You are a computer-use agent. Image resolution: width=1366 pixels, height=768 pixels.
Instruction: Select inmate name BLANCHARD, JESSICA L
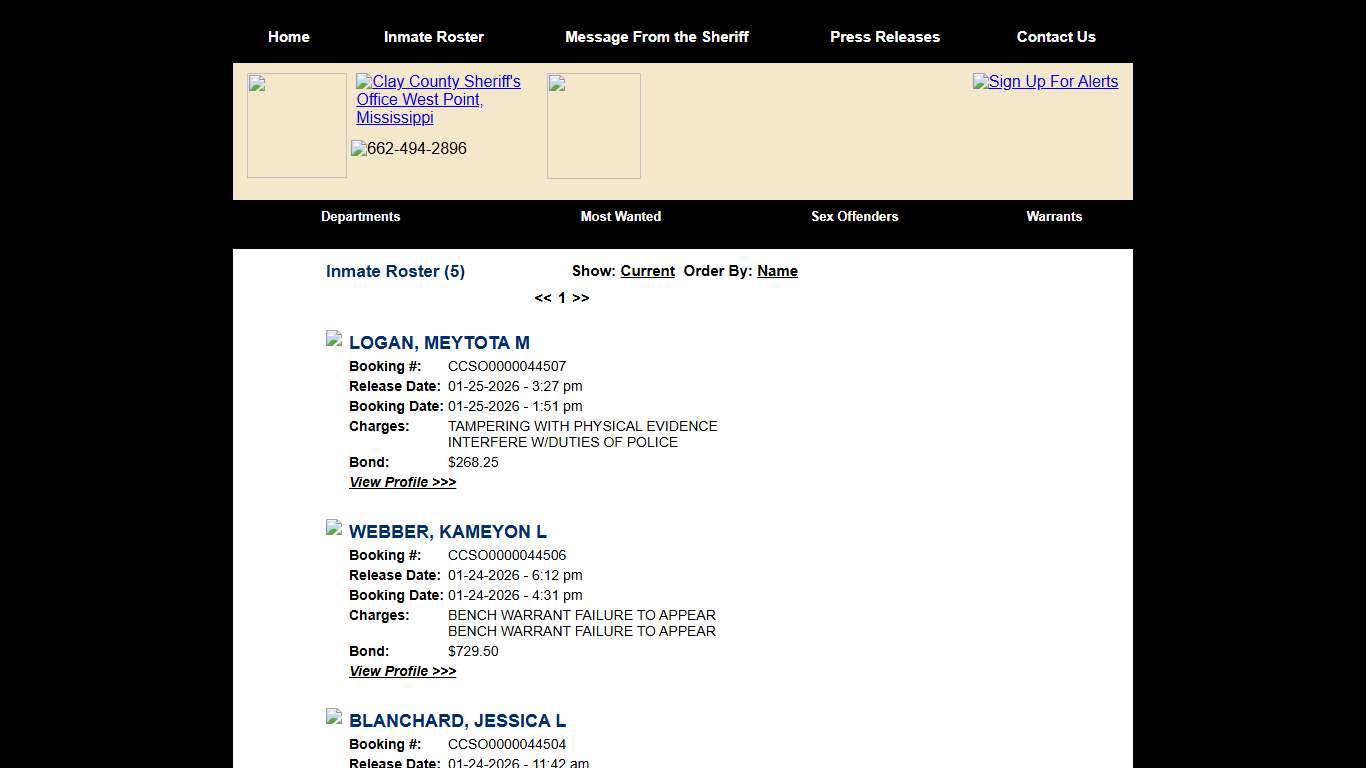(x=457, y=720)
